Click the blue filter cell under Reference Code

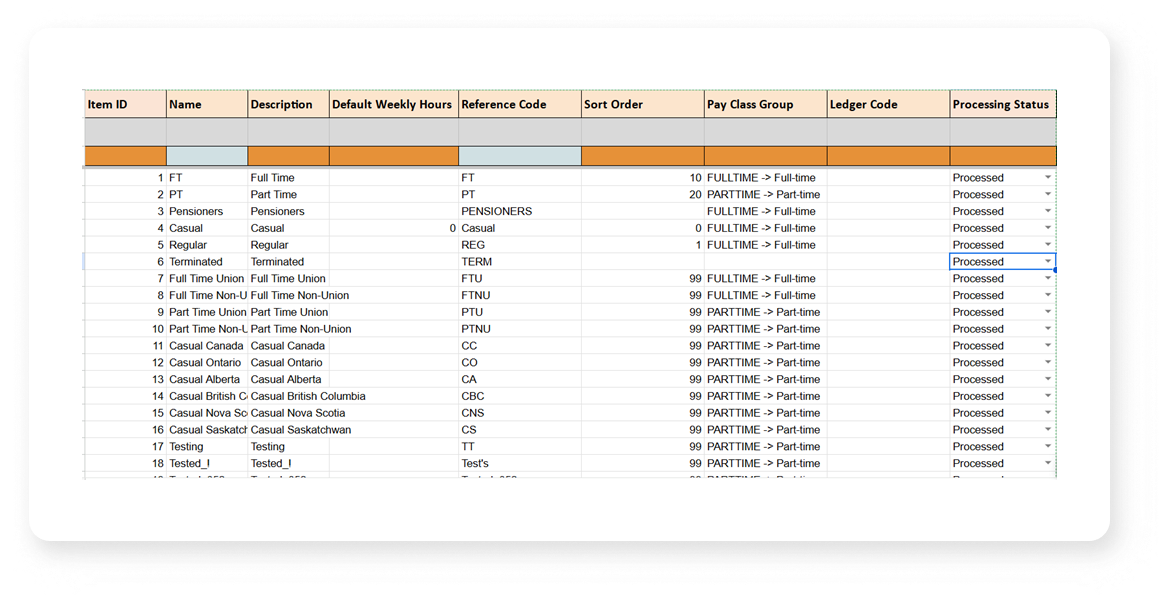pos(519,156)
